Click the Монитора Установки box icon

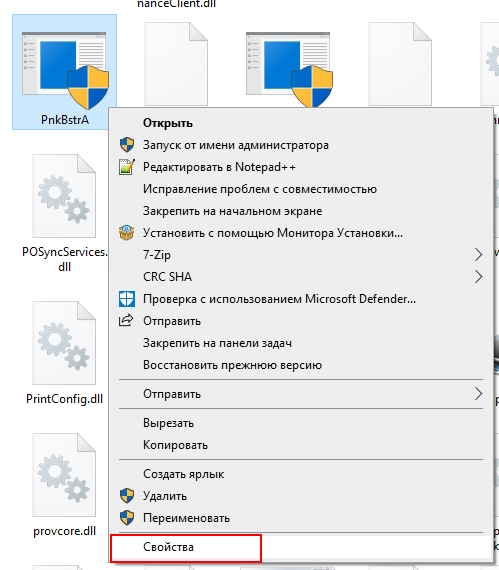point(127,233)
